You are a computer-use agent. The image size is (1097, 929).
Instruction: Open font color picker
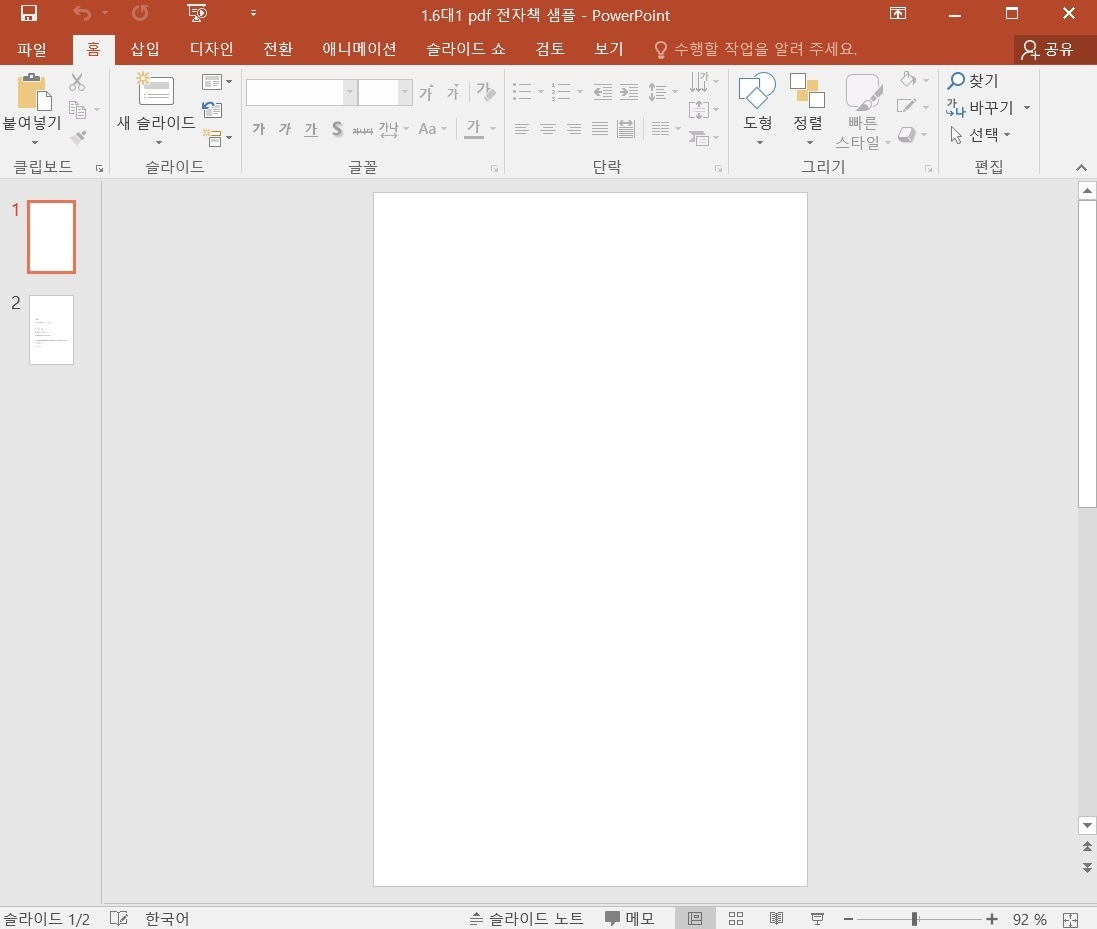click(x=474, y=128)
